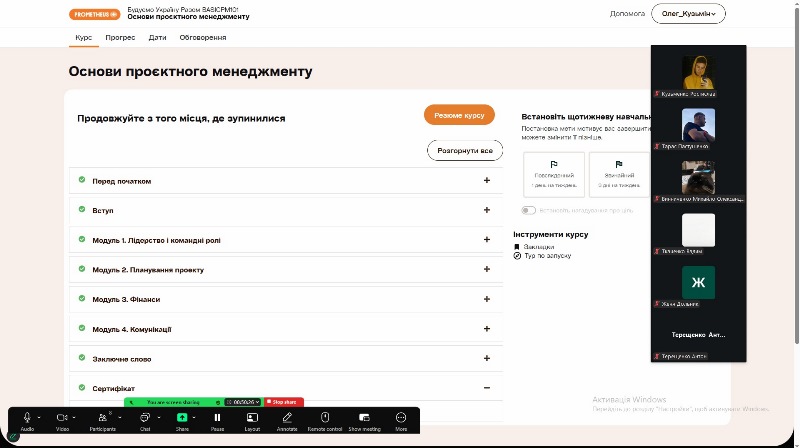Click the Тур по запуску compass icon
The image size is (800, 448).
[x=517, y=256]
